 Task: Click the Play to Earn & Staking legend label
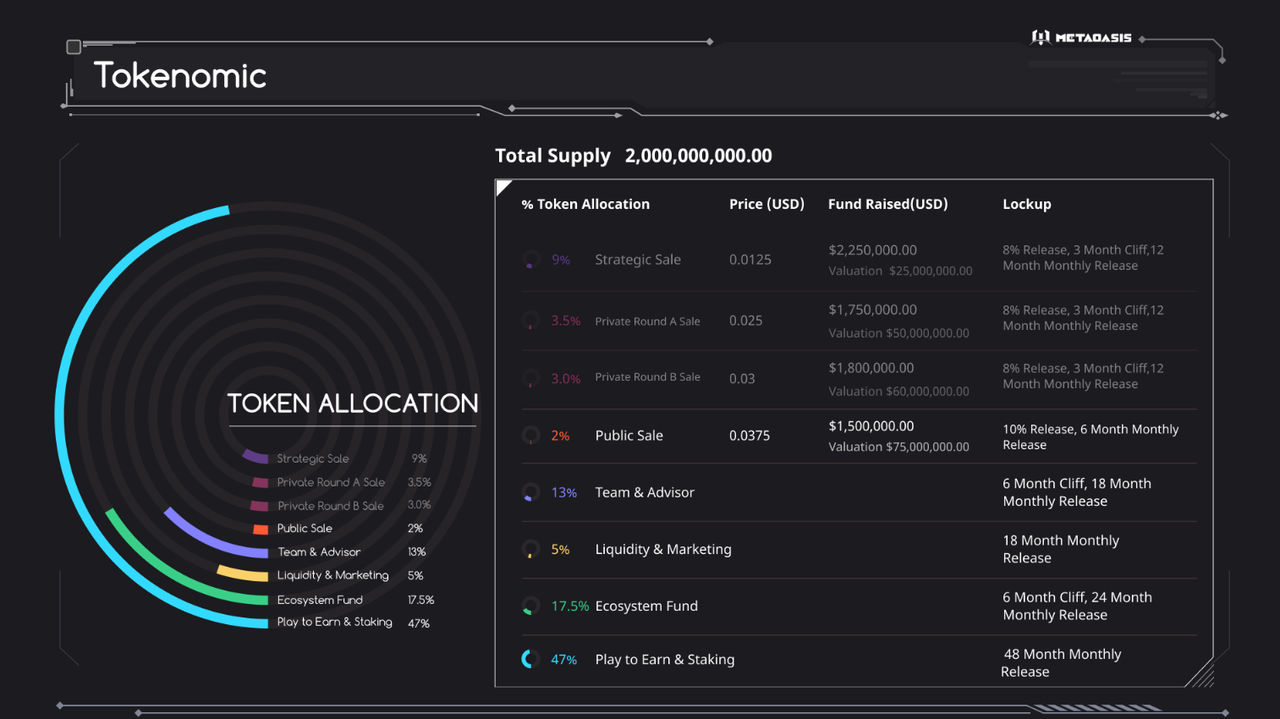[x=335, y=622]
